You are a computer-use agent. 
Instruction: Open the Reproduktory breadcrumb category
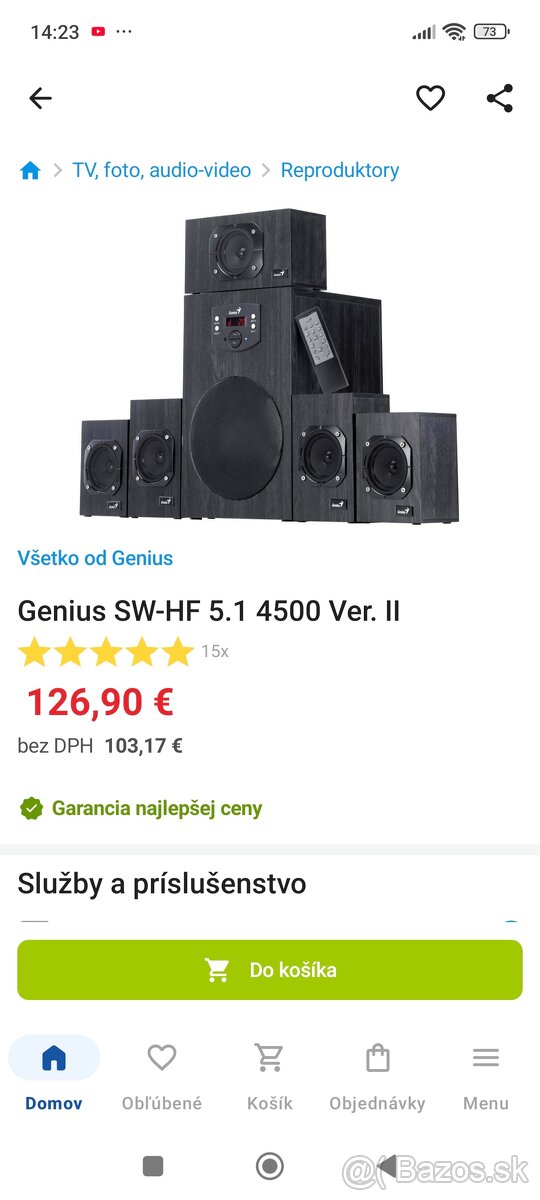point(340,170)
